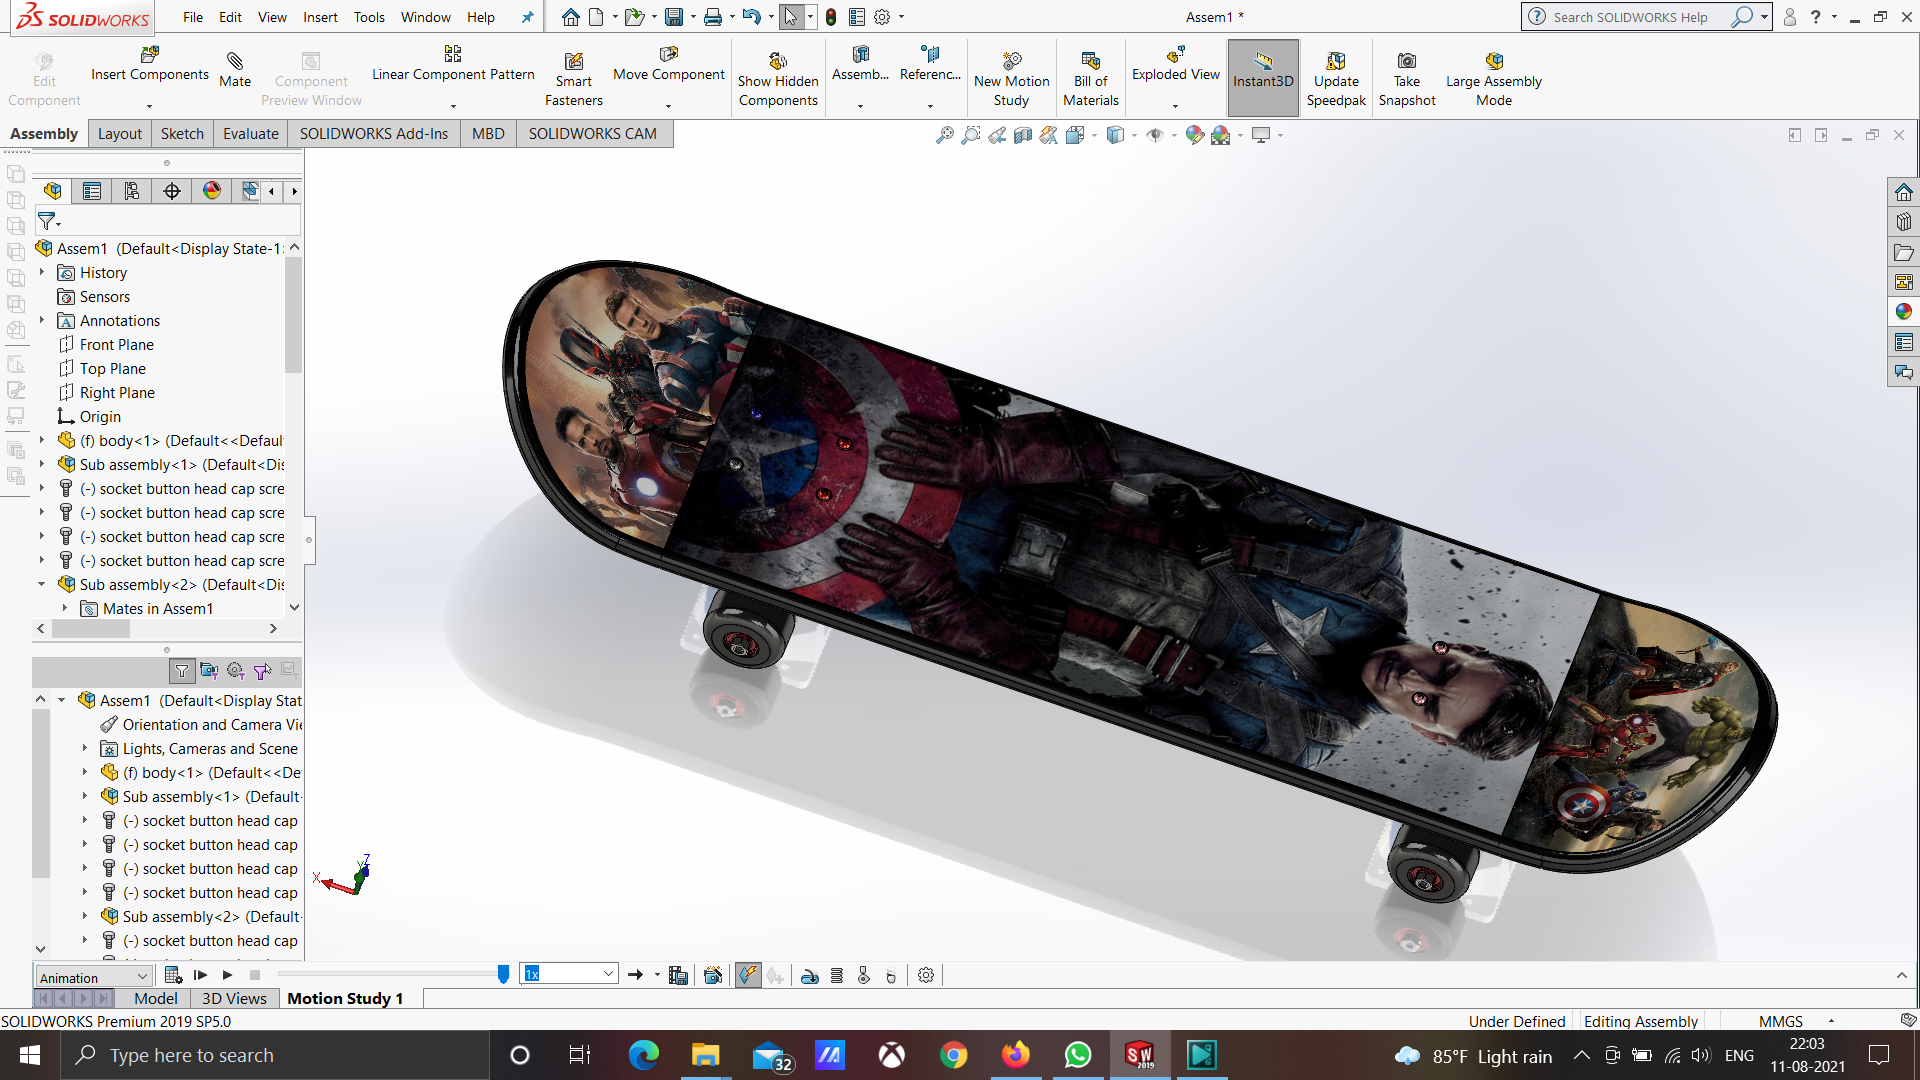Open the Design Library task pane icon
The width and height of the screenshot is (1920, 1080).
pyautogui.click(x=1903, y=222)
